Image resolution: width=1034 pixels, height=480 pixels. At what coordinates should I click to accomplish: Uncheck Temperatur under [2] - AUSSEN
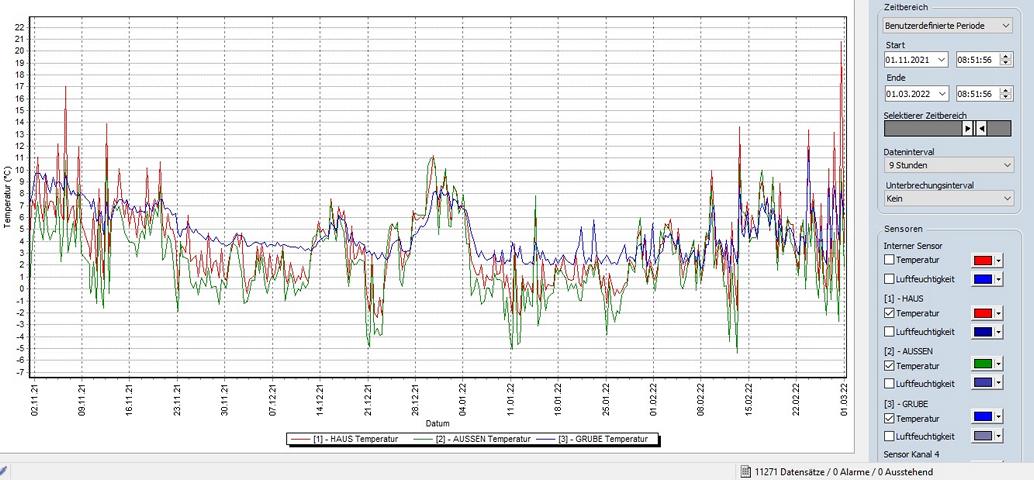889,365
